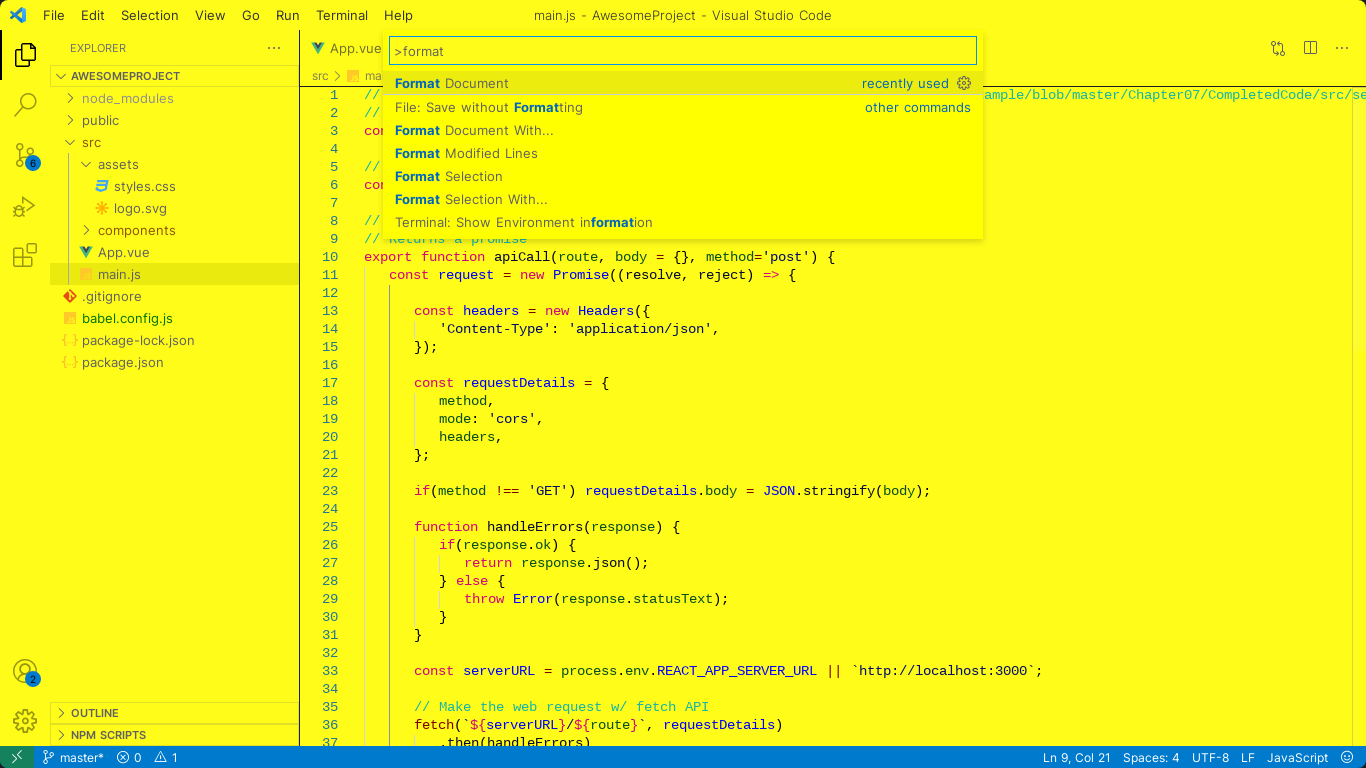This screenshot has width=1366, height=768.
Task: Click the remote window indicator in status bar
Action: pyautogui.click(x=17, y=757)
